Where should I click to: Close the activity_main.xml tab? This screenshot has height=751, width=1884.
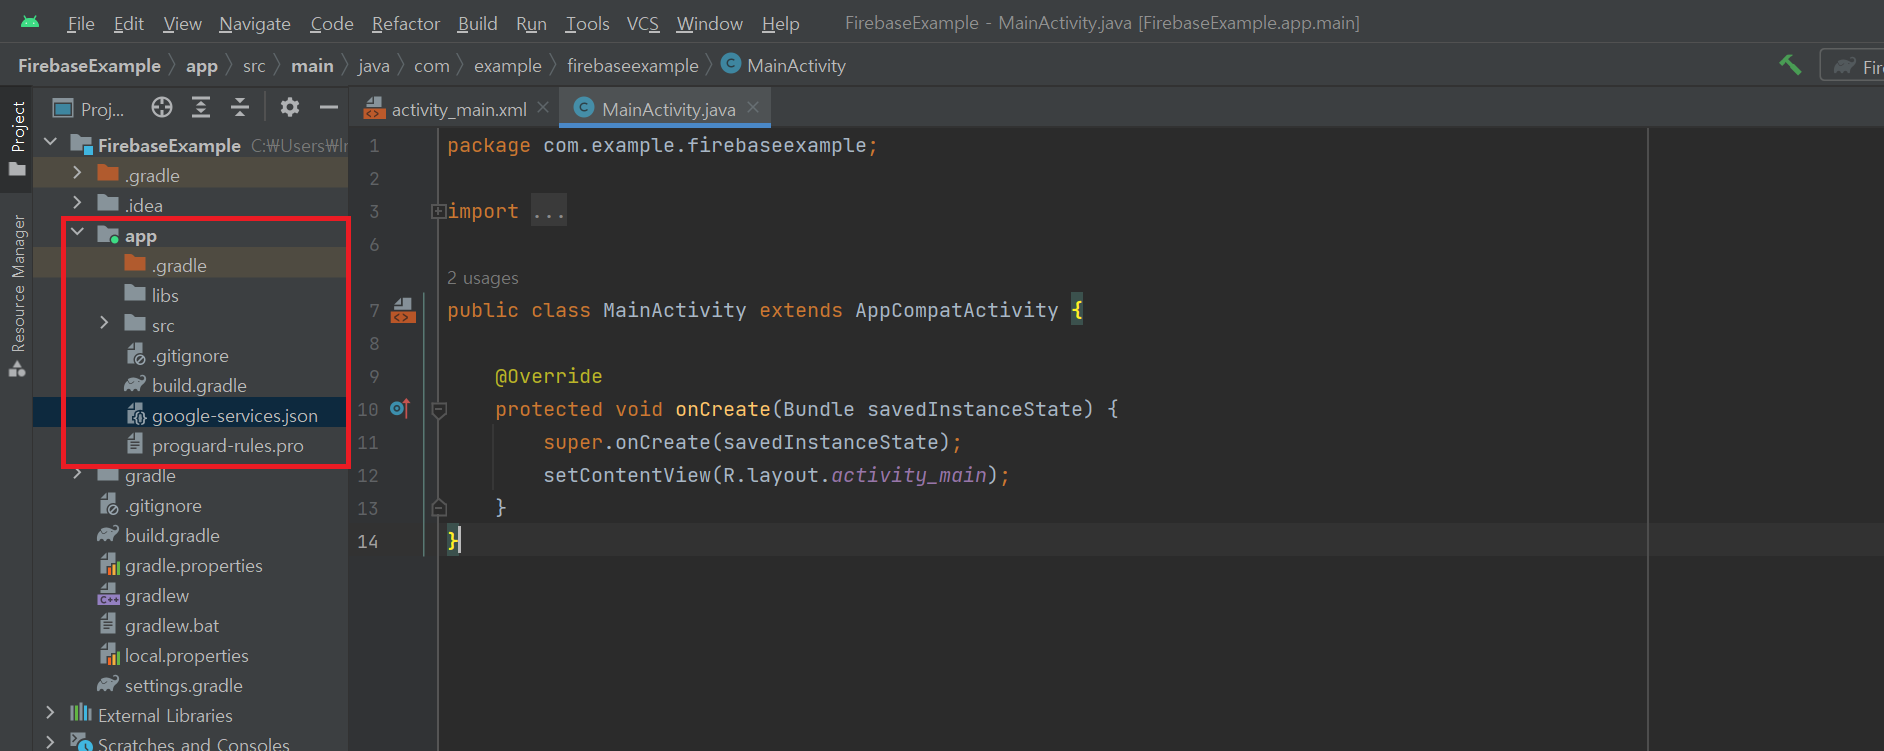tap(543, 107)
